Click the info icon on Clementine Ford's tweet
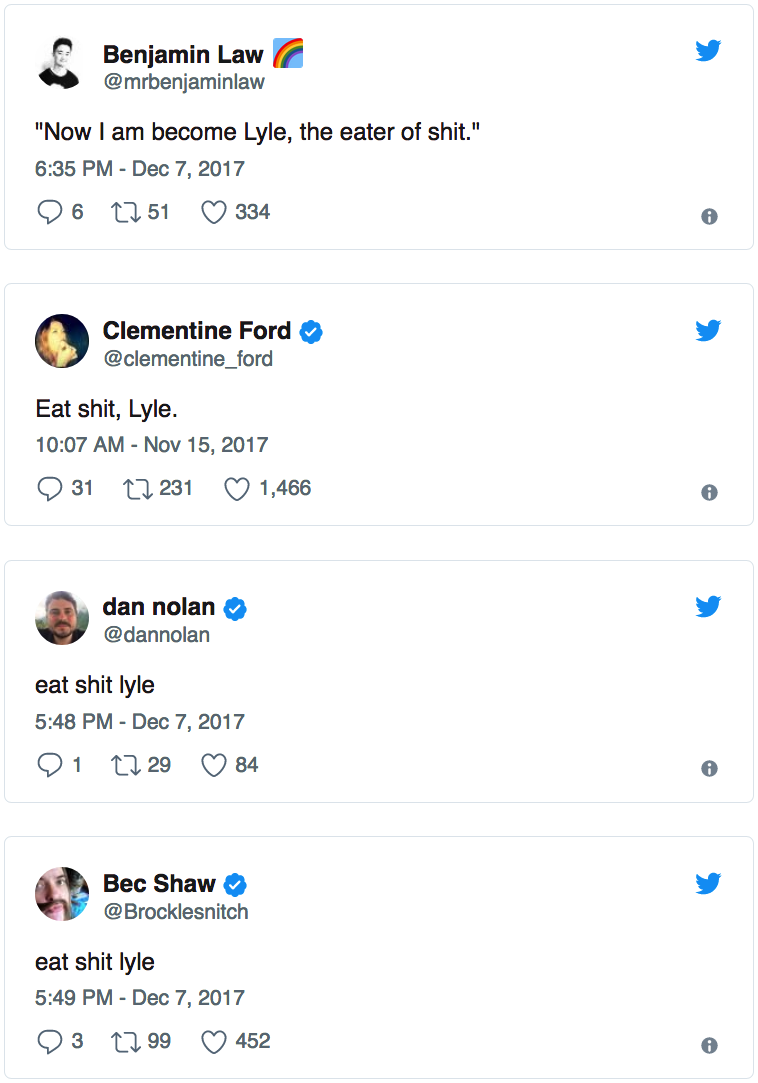Viewport: 758px width, 1083px height. [709, 492]
